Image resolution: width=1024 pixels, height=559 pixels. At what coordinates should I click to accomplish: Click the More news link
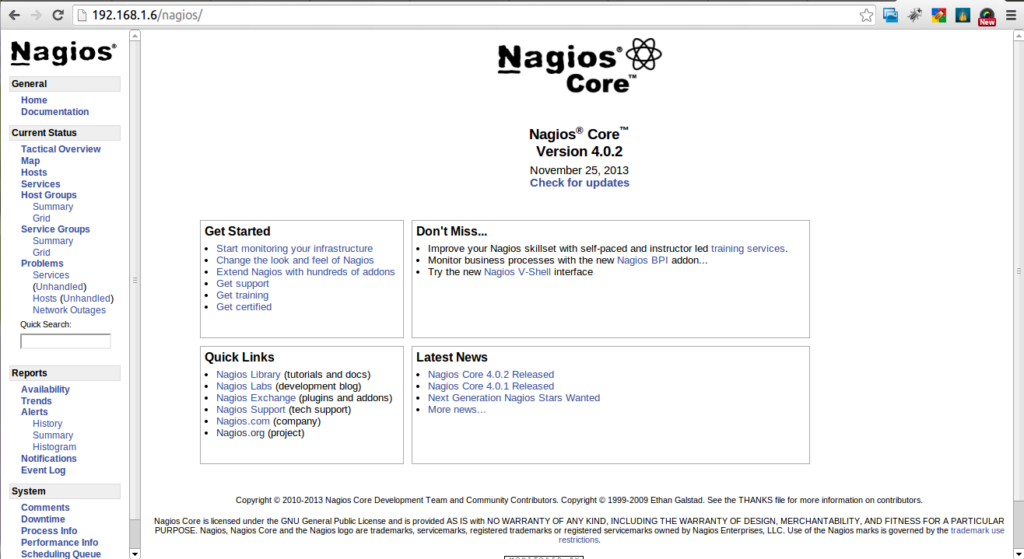point(456,410)
